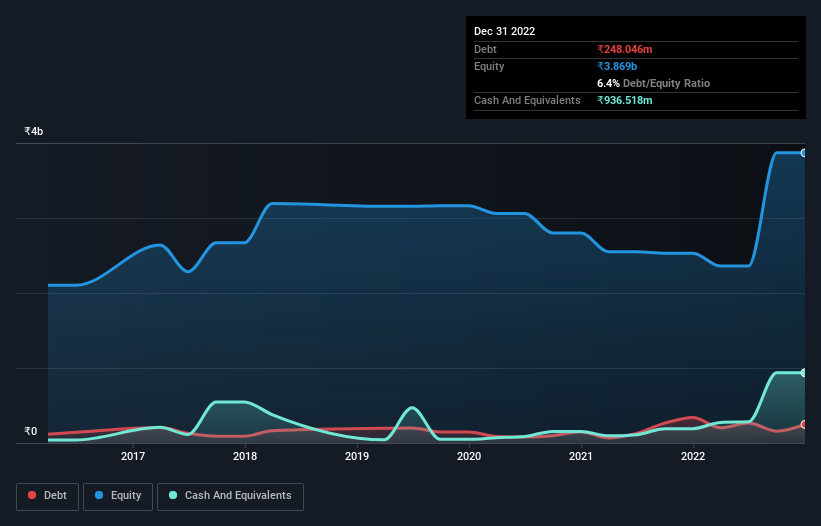Click the Debt label in tooltip
This screenshot has height=526, width=821.
tap(485, 49)
